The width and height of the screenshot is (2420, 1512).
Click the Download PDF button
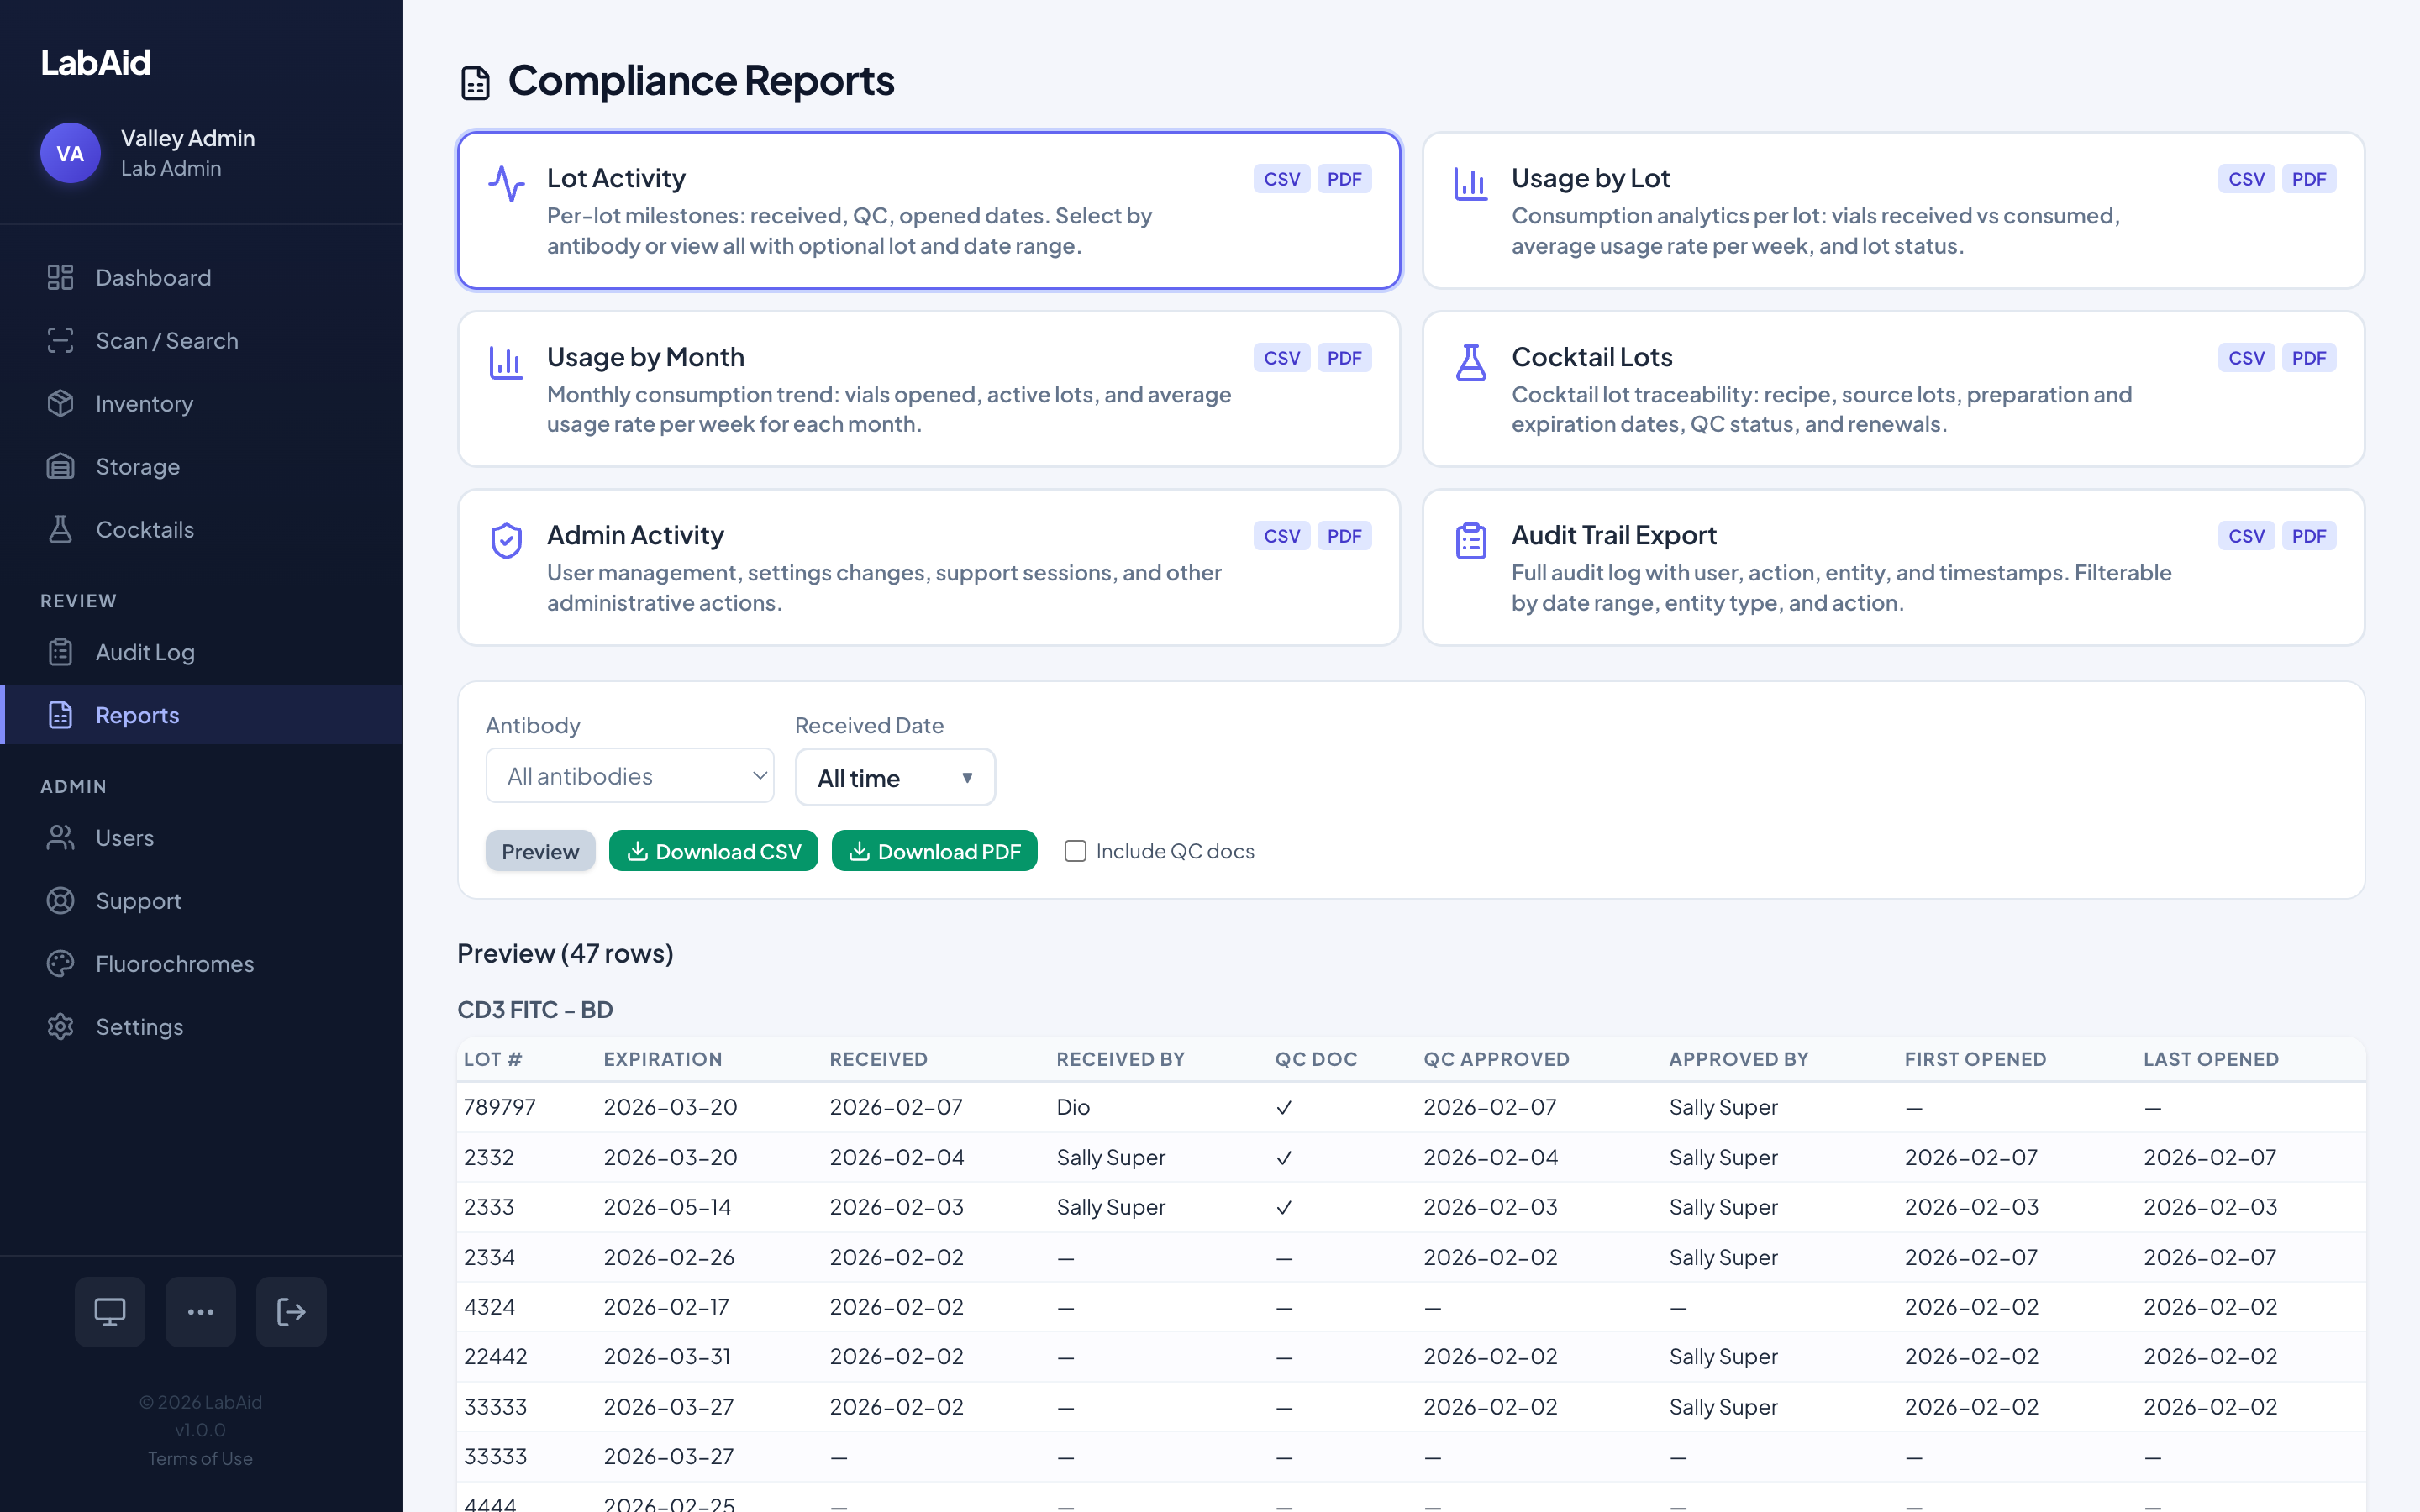point(933,851)
